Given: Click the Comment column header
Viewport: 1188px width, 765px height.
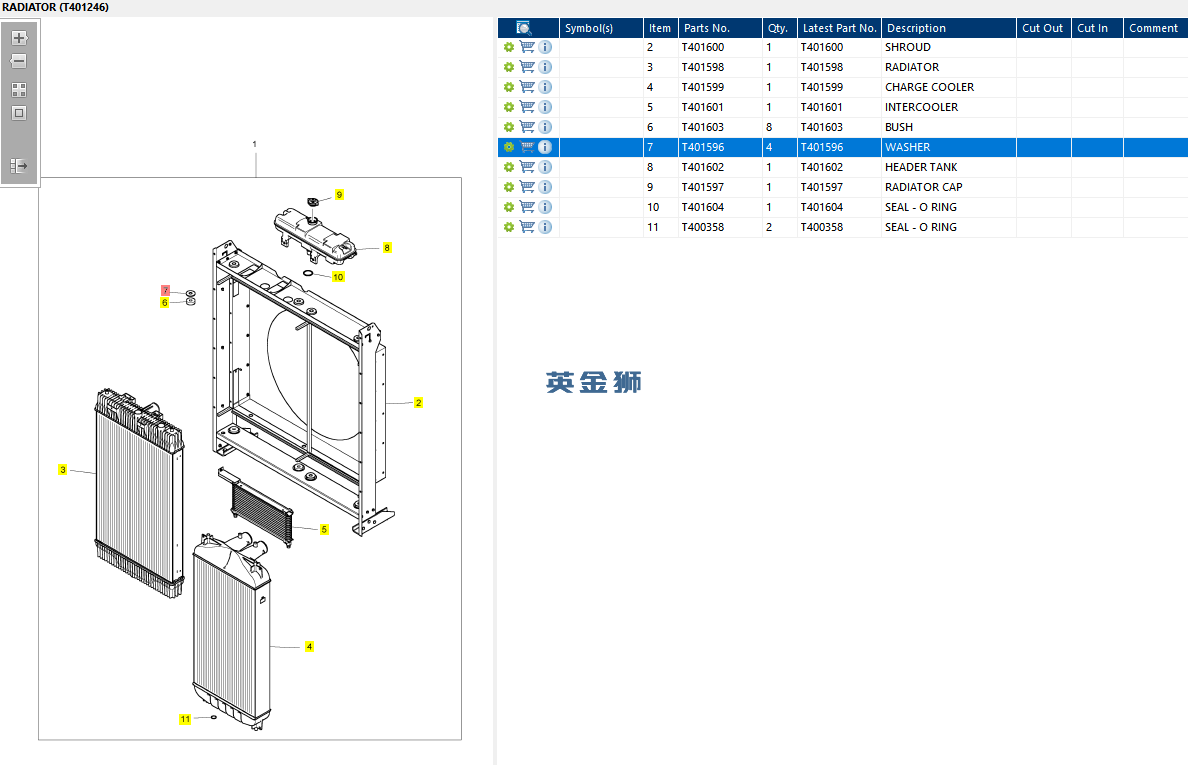Looking at the screenshot, I should pos(1155,28).
